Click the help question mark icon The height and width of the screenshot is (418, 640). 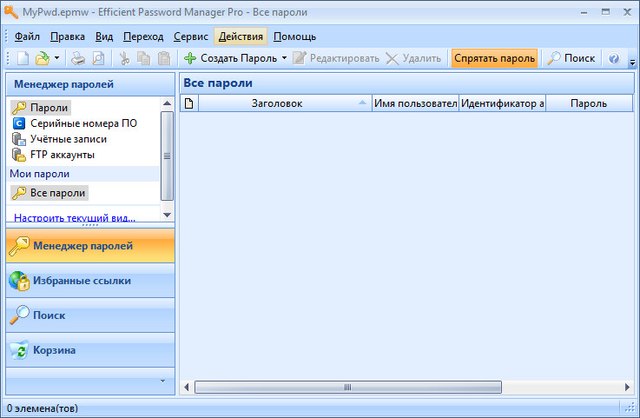click(x=614, y=58)
